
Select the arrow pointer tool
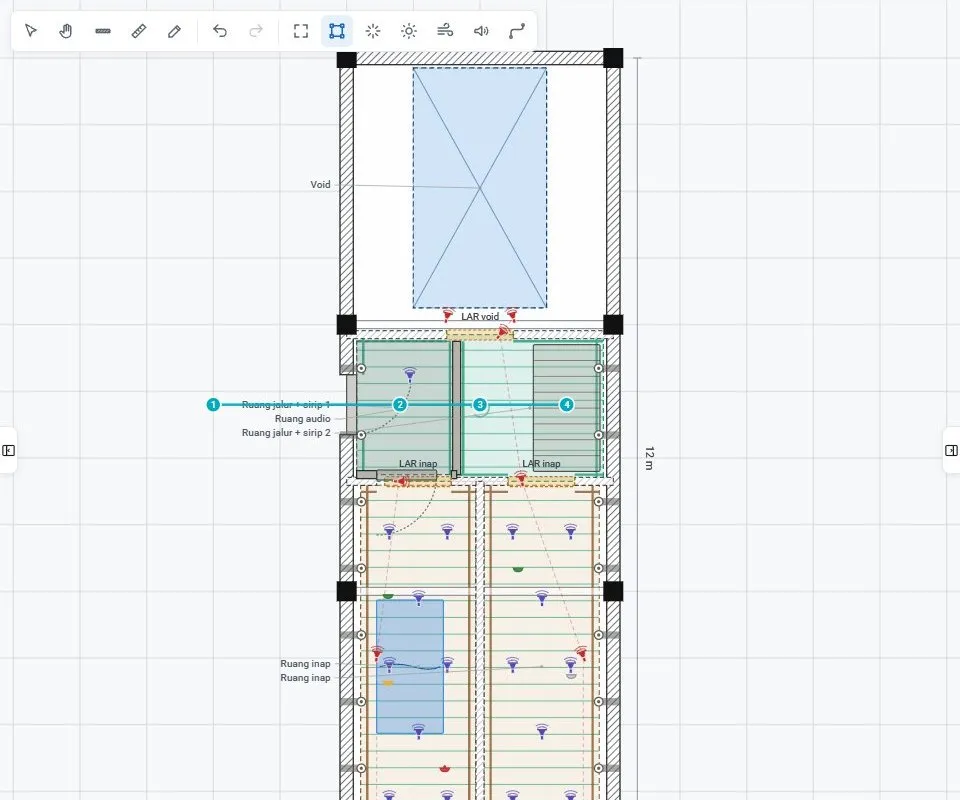tap(31, 31)
